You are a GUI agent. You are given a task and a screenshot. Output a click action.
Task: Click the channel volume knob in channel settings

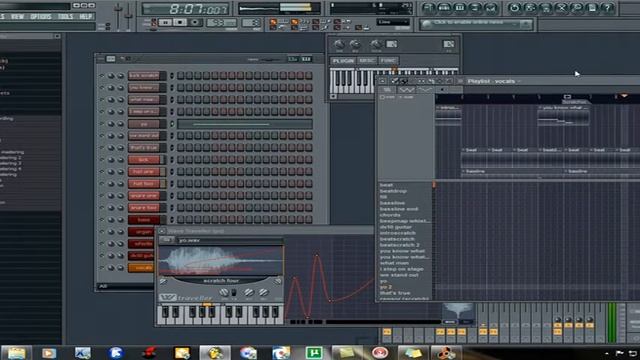(355, 44)
